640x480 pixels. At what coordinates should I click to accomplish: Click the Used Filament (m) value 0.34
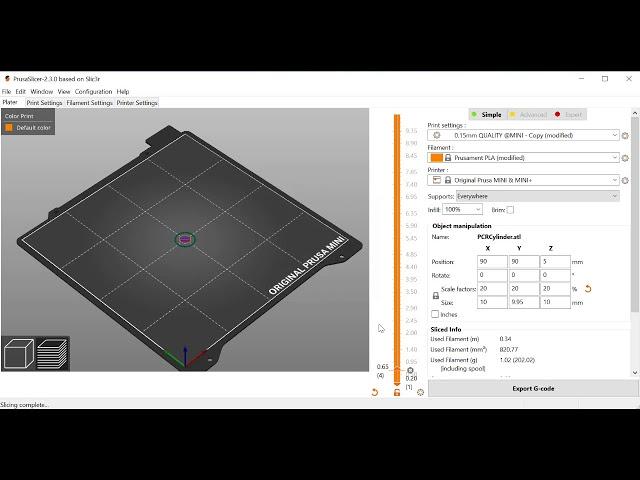505,339
